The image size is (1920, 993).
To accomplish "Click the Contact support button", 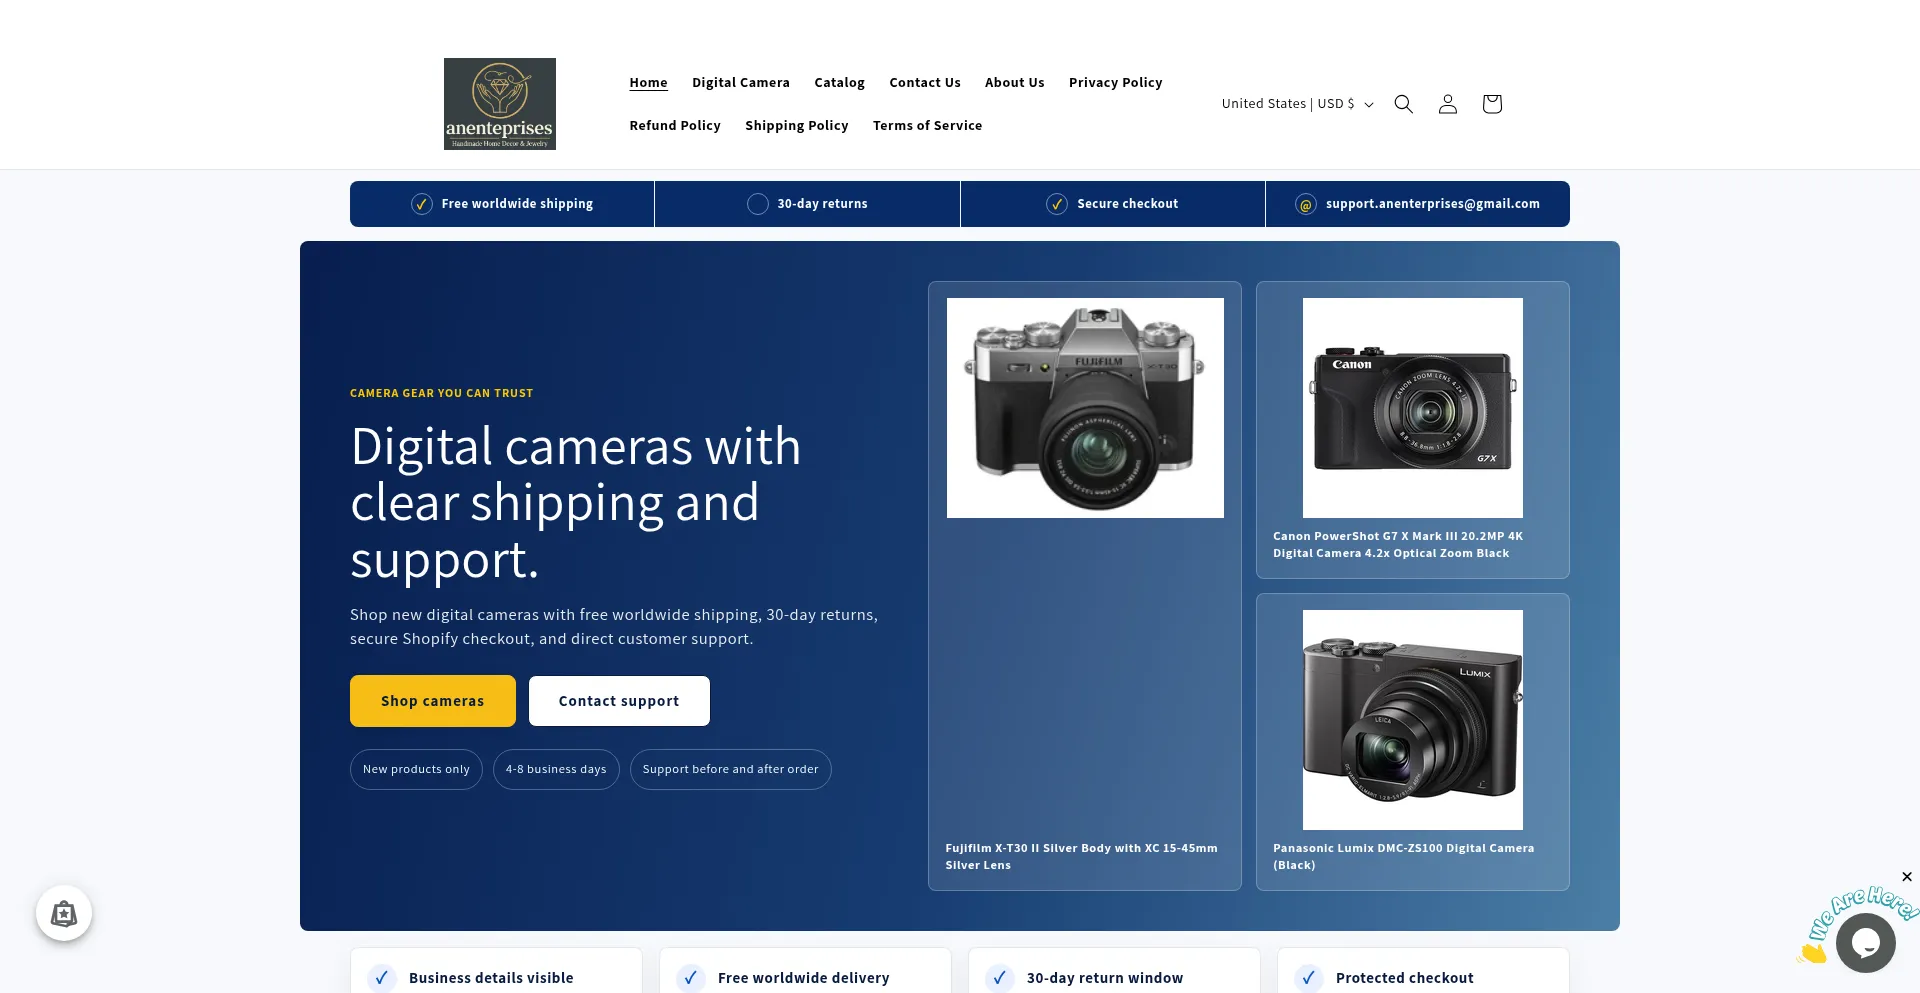I will coord(619,701).
